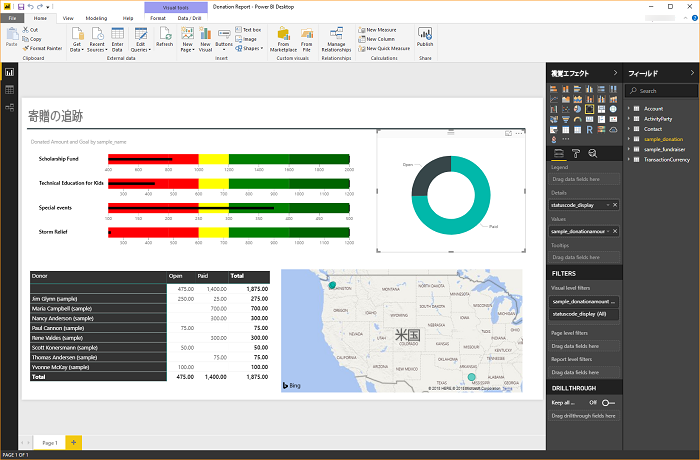
Task: Click the Publish icon in the ribbon
Action: tap(425, 38)
